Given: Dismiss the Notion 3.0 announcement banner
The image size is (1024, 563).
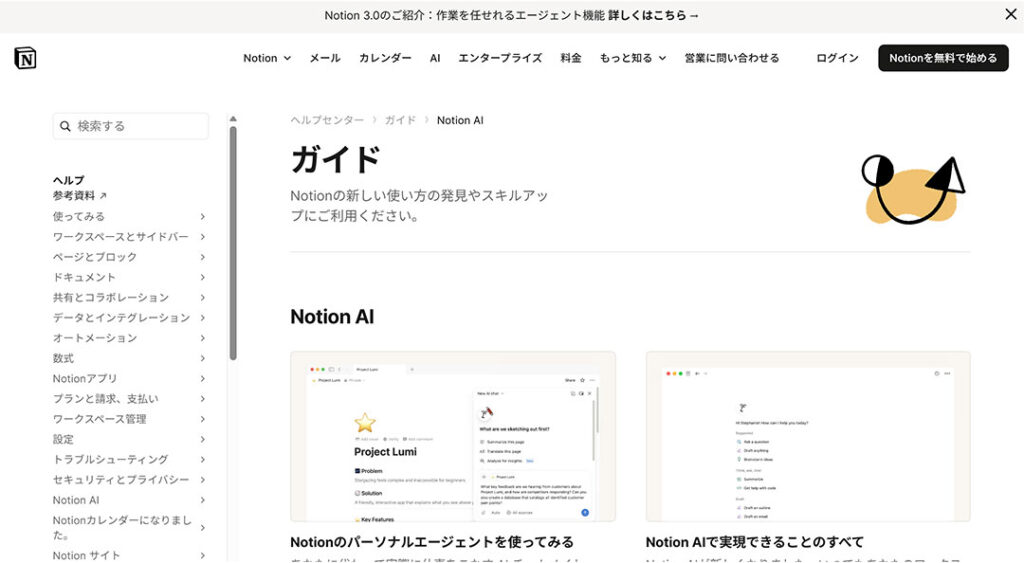Looking at the screenshot, I should pos(1010,14).
